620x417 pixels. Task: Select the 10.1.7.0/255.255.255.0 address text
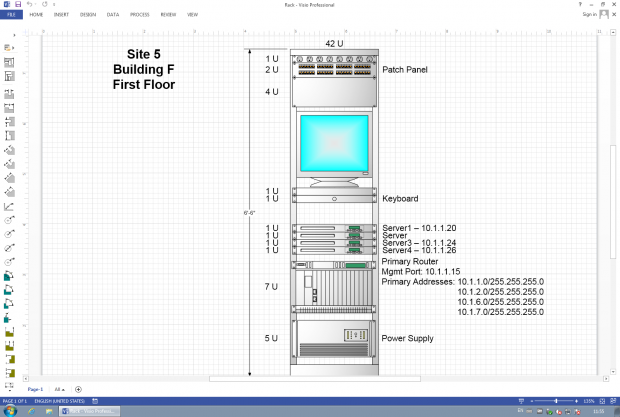pyautogui.click(x=501, y=312)
